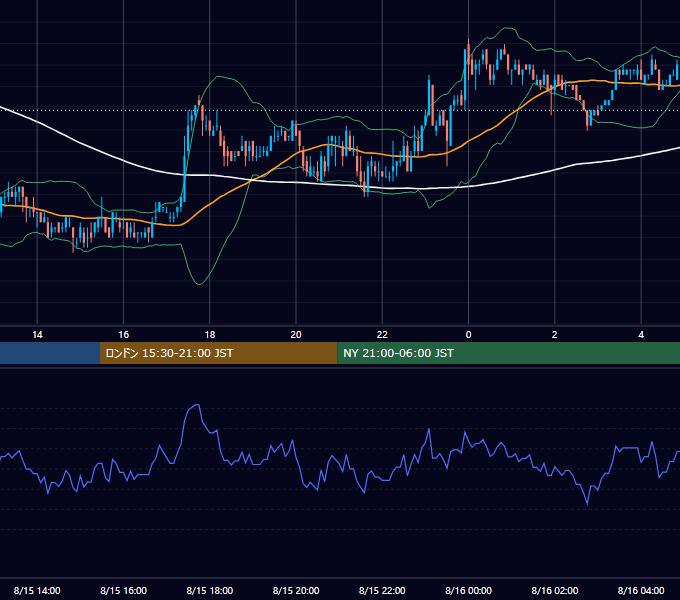Viewport: 680px width, 600px height.
Task: Click the 8/15 22:00 date label
Action: (382, 590)
